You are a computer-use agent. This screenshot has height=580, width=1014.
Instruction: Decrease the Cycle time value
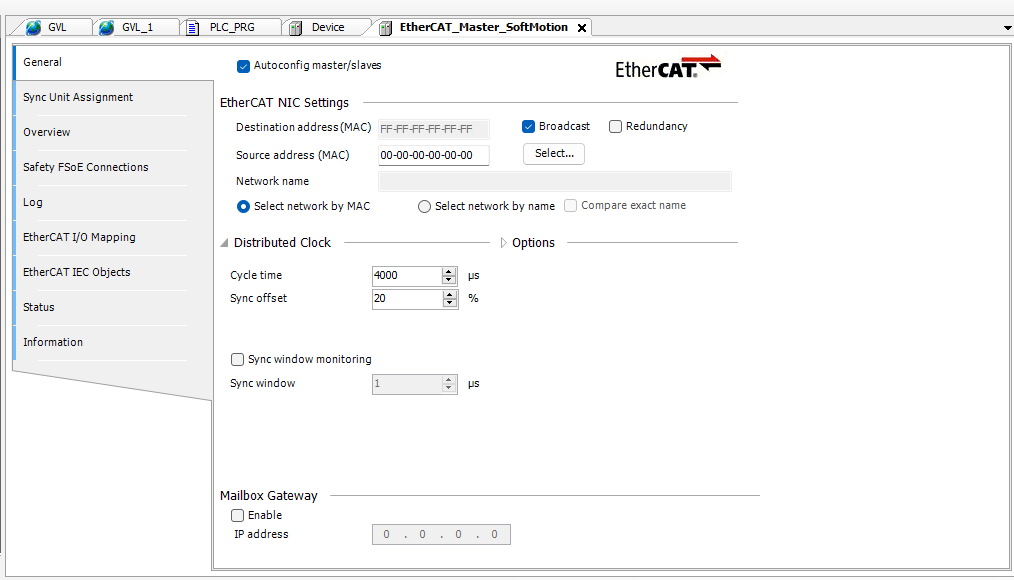(x=449, y=280)
